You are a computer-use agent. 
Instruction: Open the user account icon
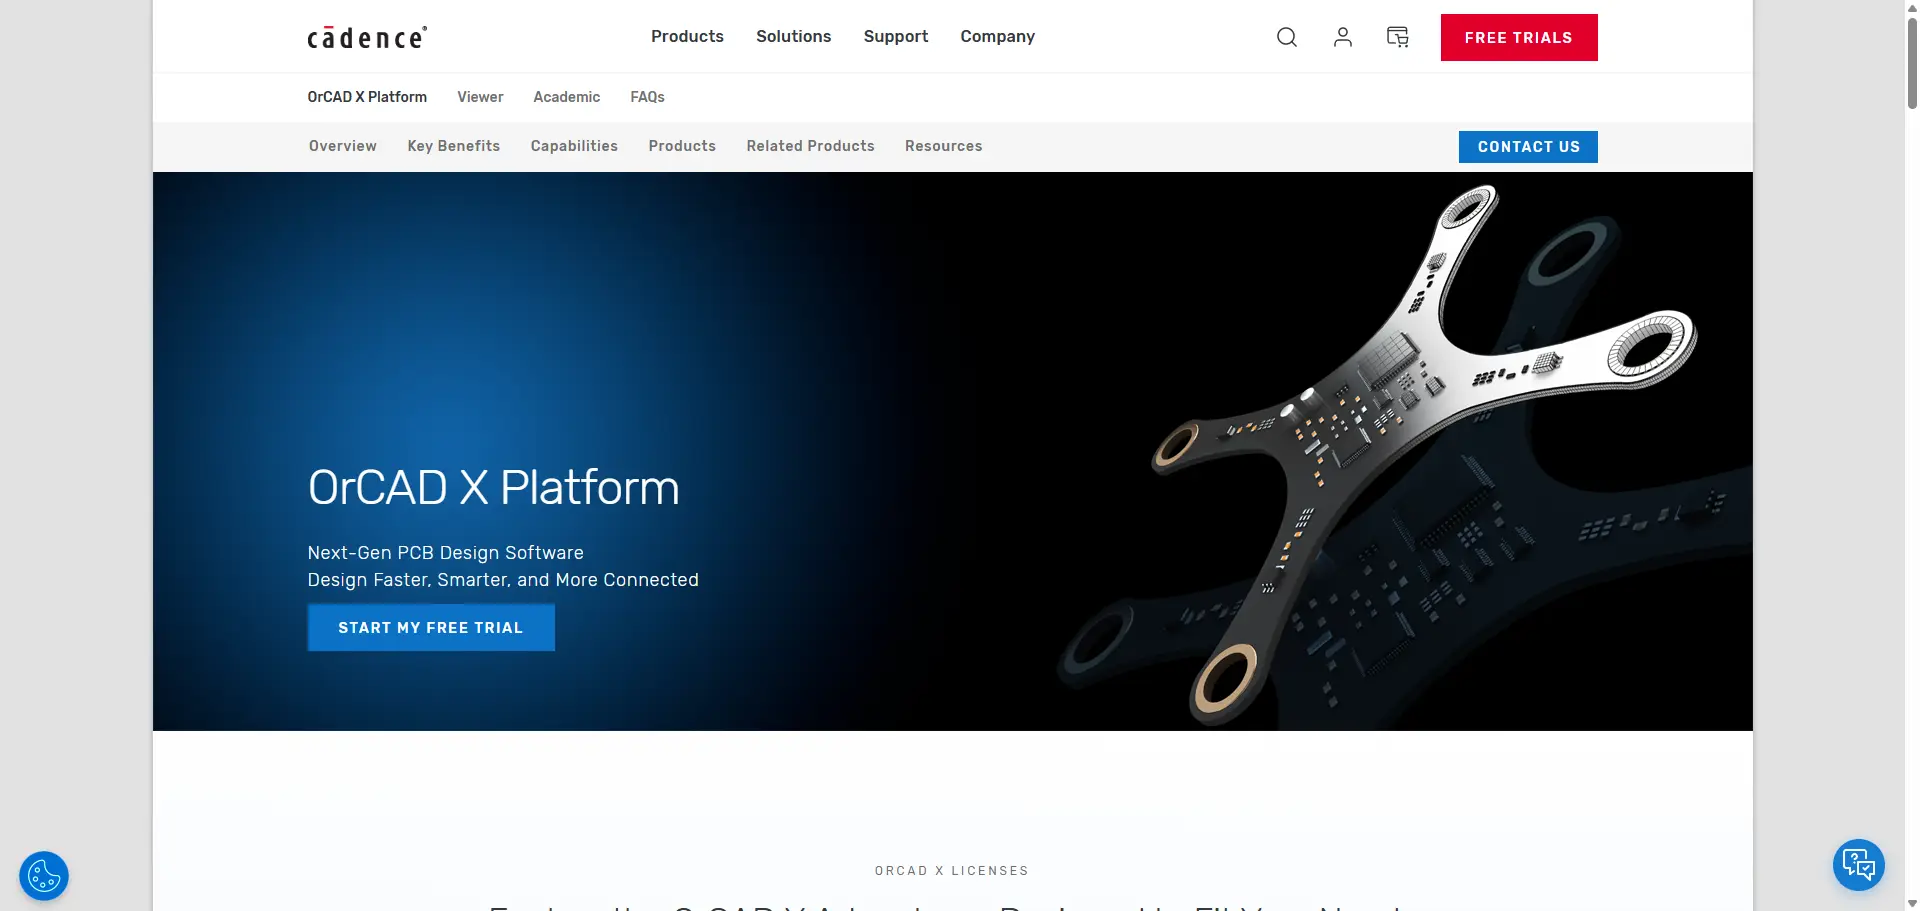click(x=1343, y=37)
